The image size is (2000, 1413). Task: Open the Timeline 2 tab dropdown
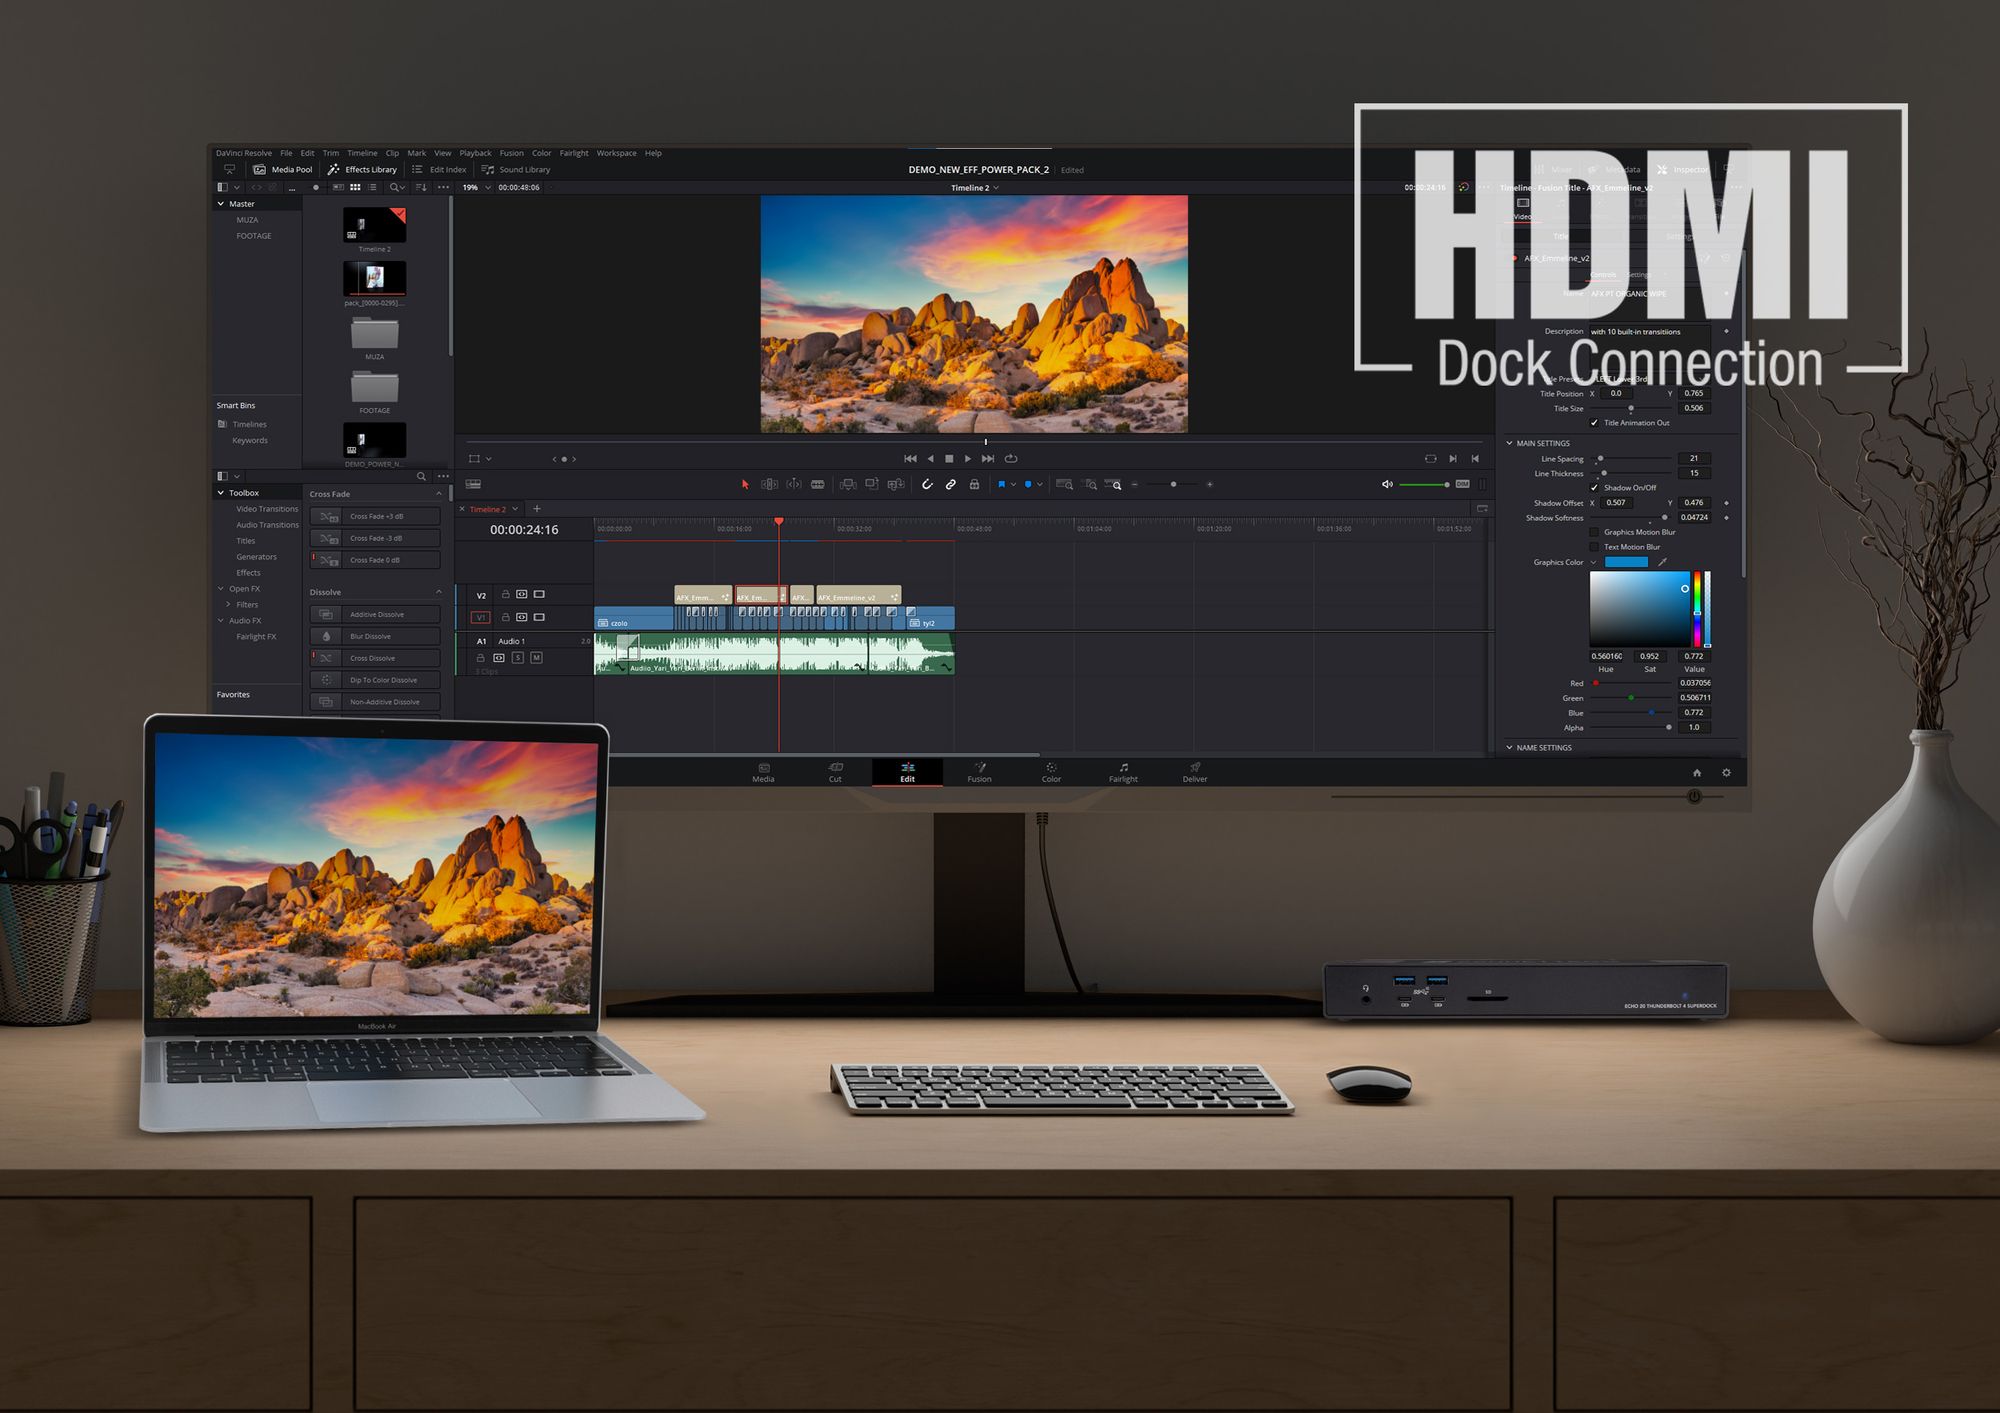516,509
